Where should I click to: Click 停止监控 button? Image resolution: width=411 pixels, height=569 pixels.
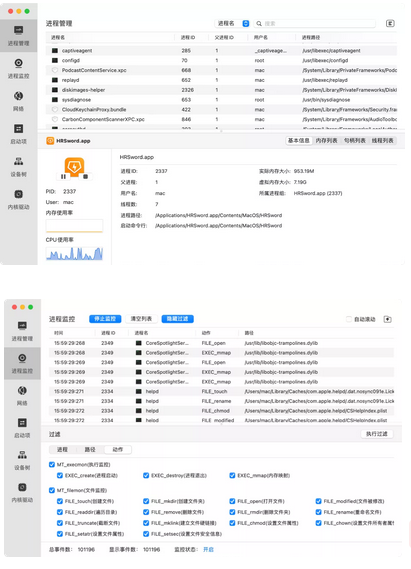[105, 319]
